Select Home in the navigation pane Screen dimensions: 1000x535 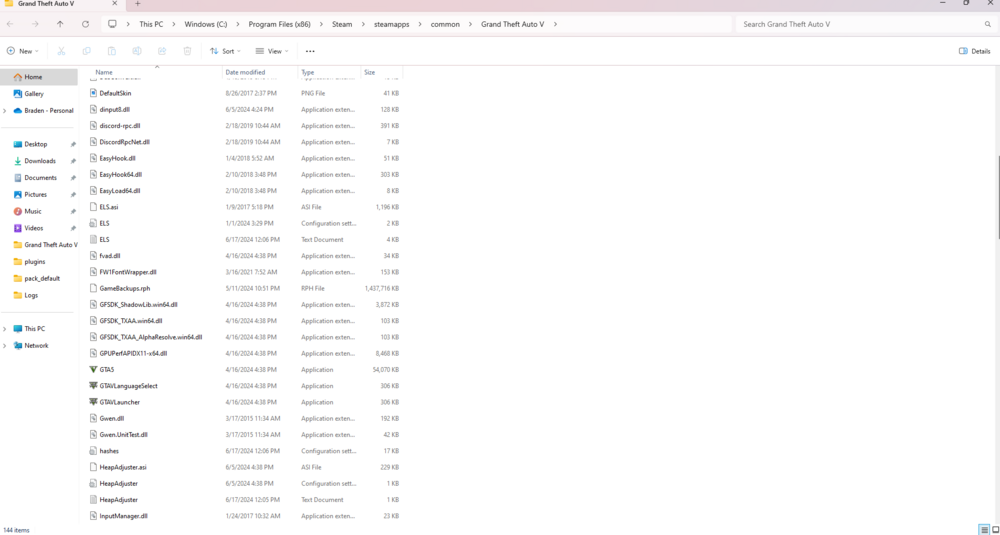[39, 77]
